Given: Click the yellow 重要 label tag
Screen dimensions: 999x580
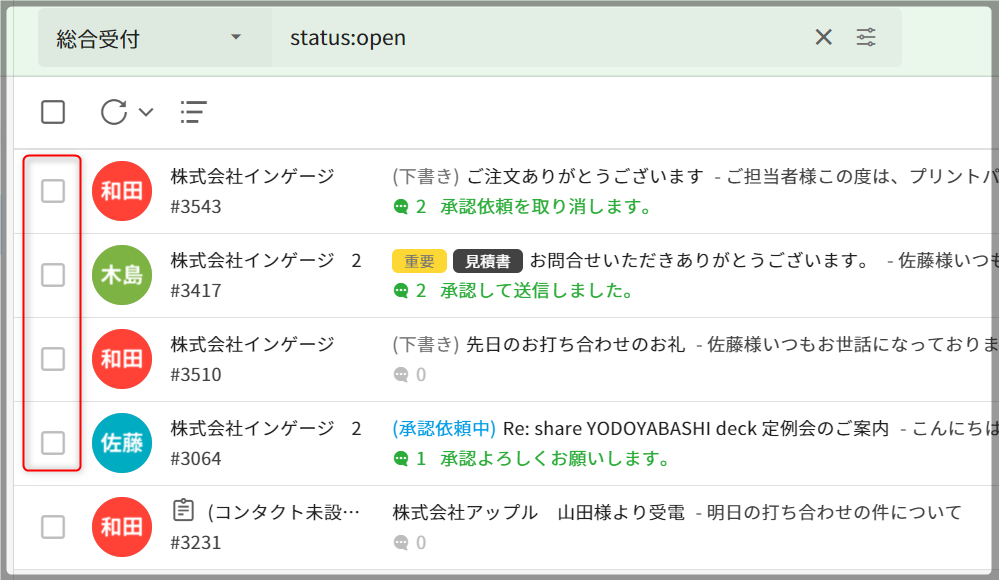Looking at the screenshot, I should click(419, 261).
